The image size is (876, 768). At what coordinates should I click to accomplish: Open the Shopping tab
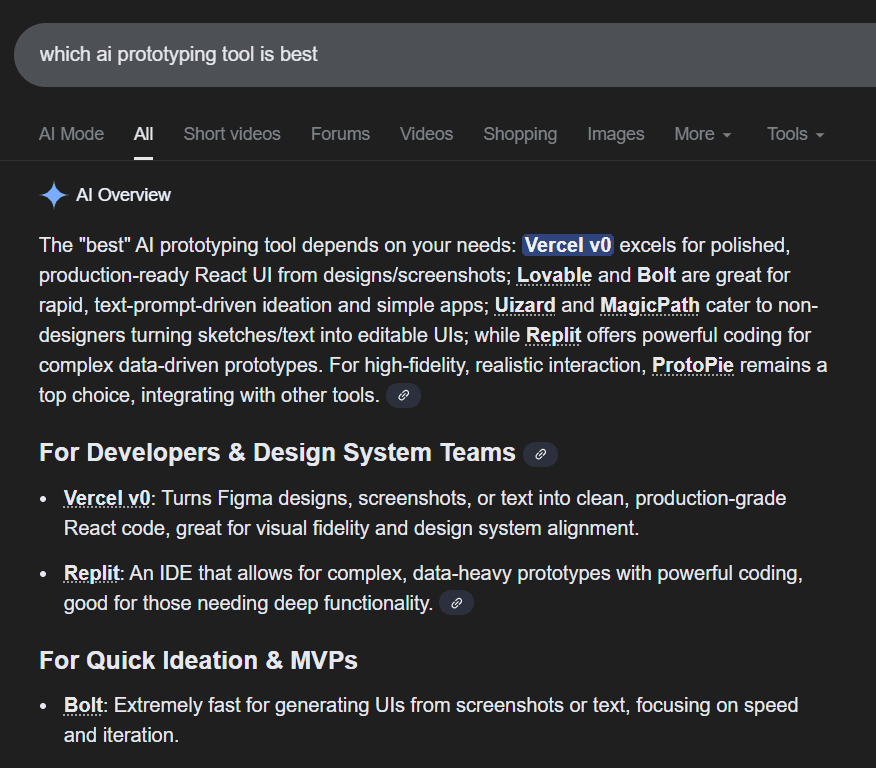pyautogui.click(x=520, y=134)
